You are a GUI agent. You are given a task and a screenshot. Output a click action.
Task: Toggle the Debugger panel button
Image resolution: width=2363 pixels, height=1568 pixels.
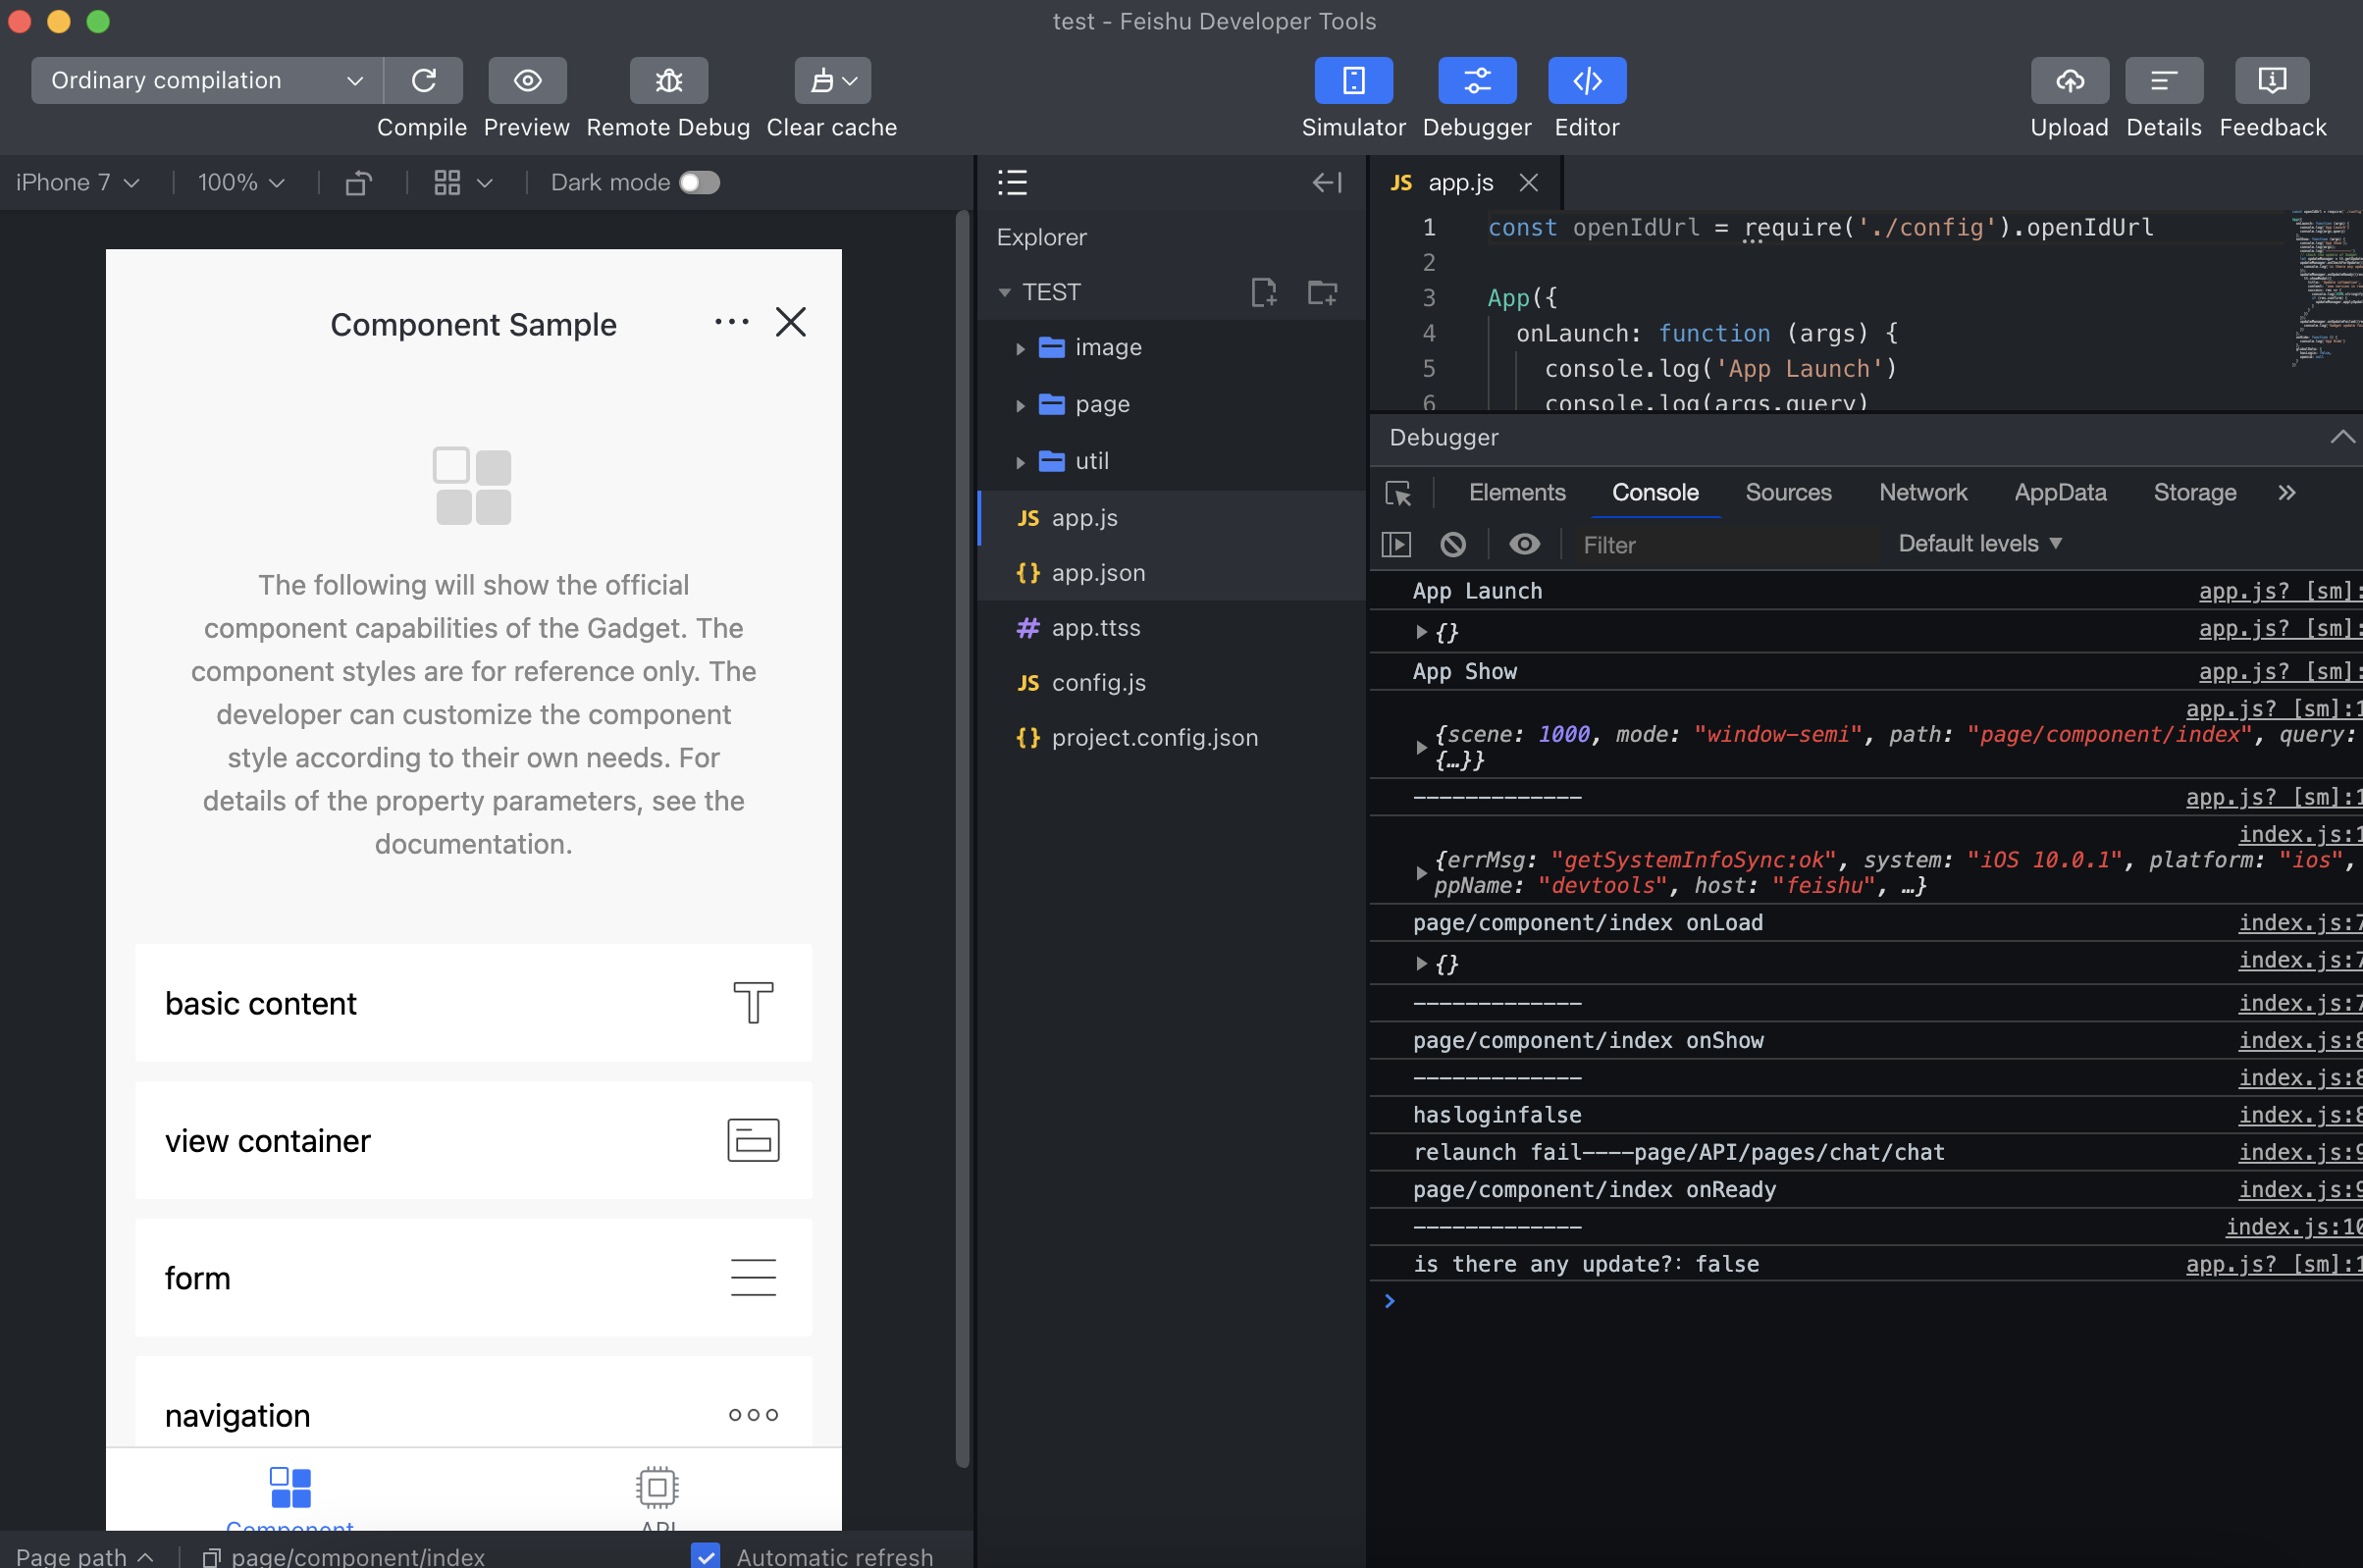(x=1477, y=80)
